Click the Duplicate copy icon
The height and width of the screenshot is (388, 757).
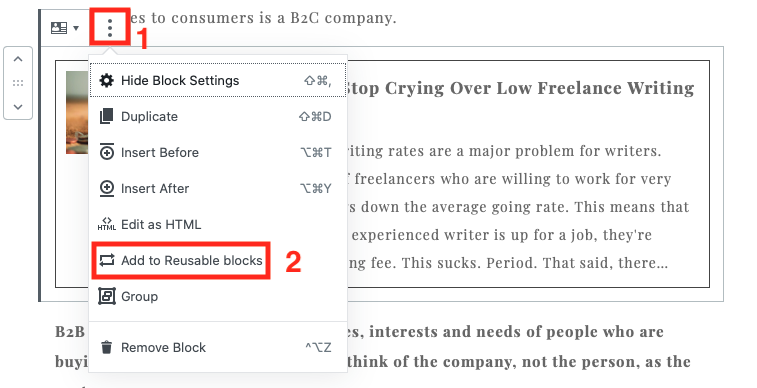(106, 116)
